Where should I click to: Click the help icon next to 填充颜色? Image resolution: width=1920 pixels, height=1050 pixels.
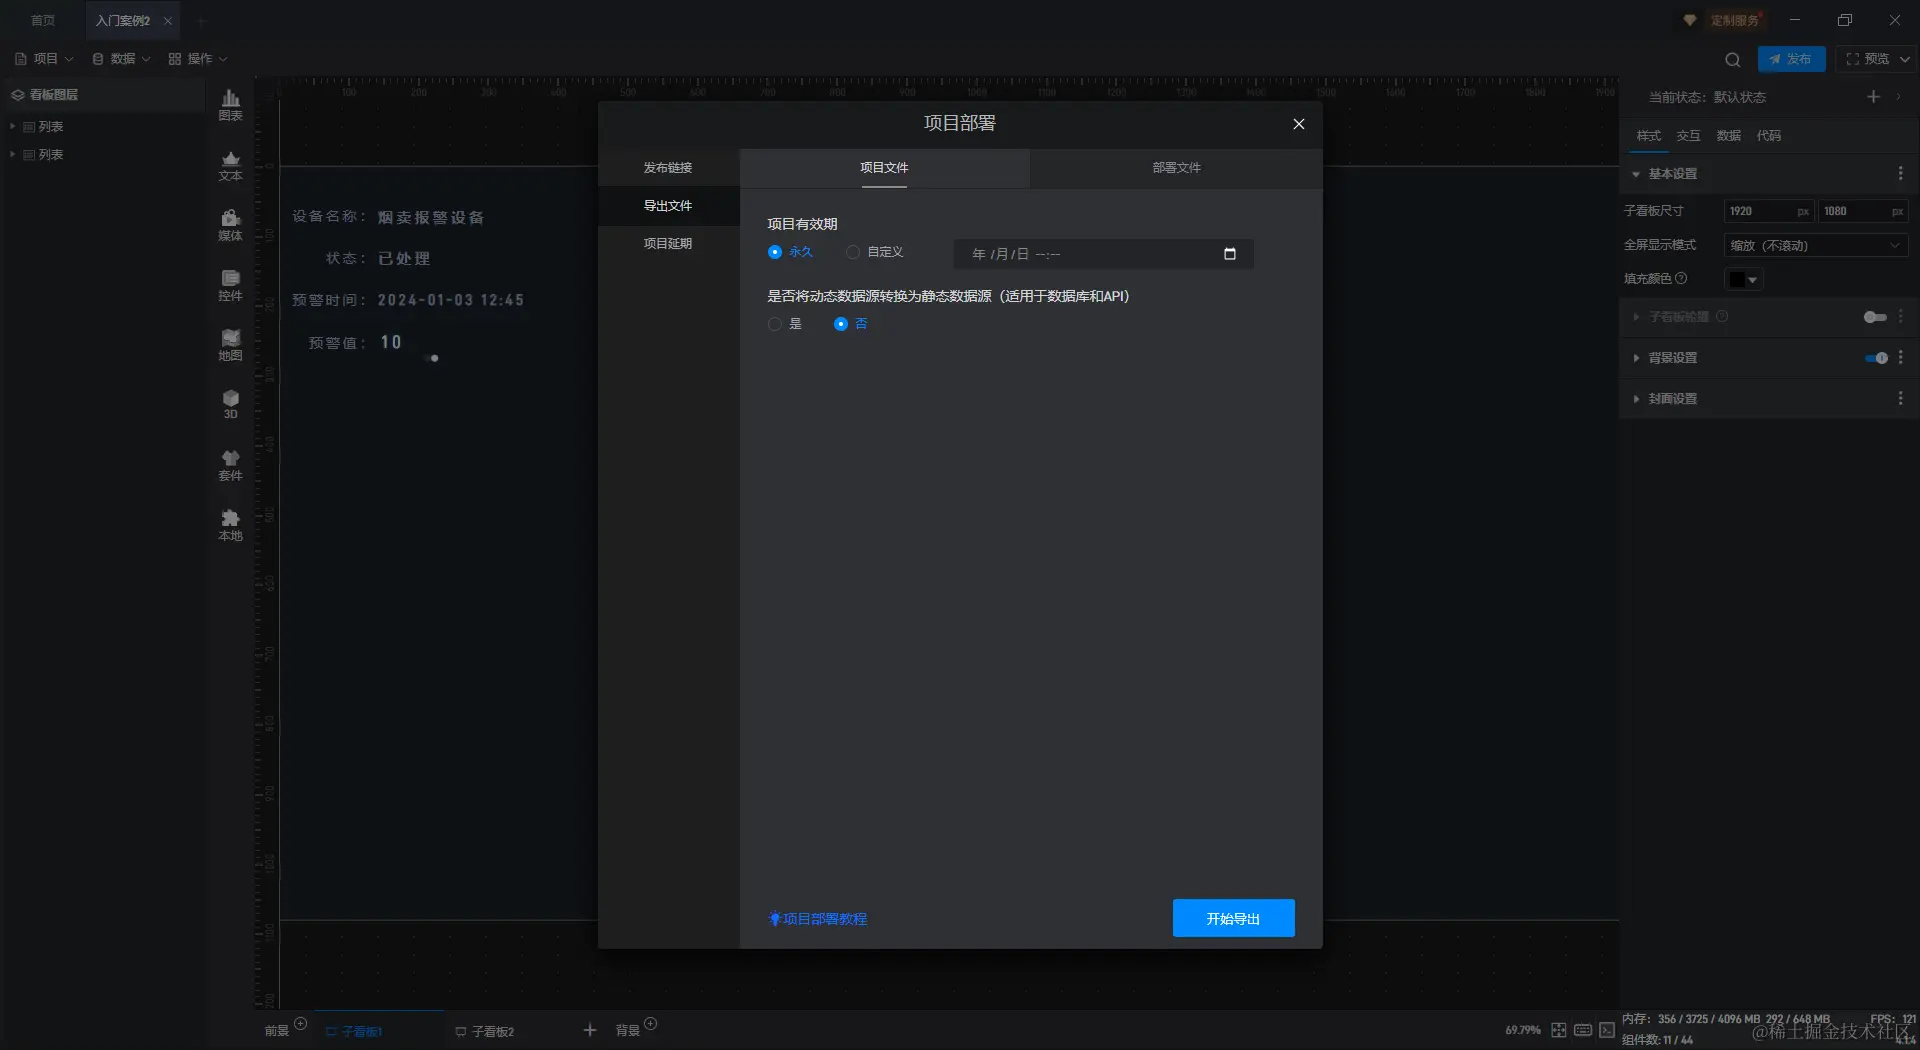1681,278
